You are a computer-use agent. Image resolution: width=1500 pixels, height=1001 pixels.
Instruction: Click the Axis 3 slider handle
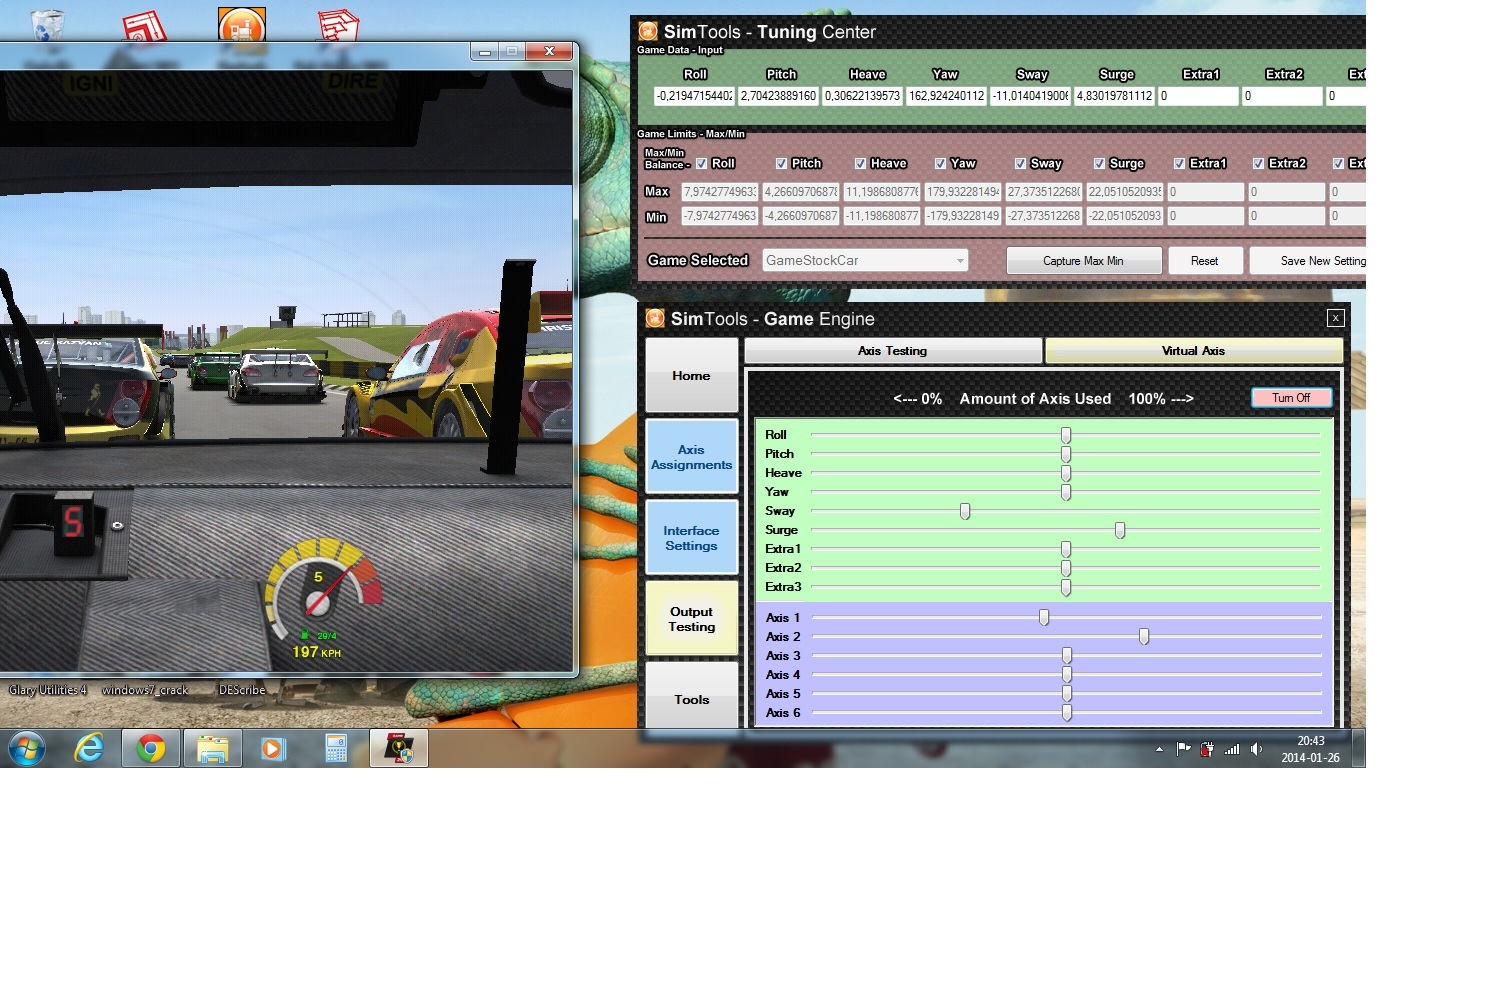click(x=1067, y=656)
